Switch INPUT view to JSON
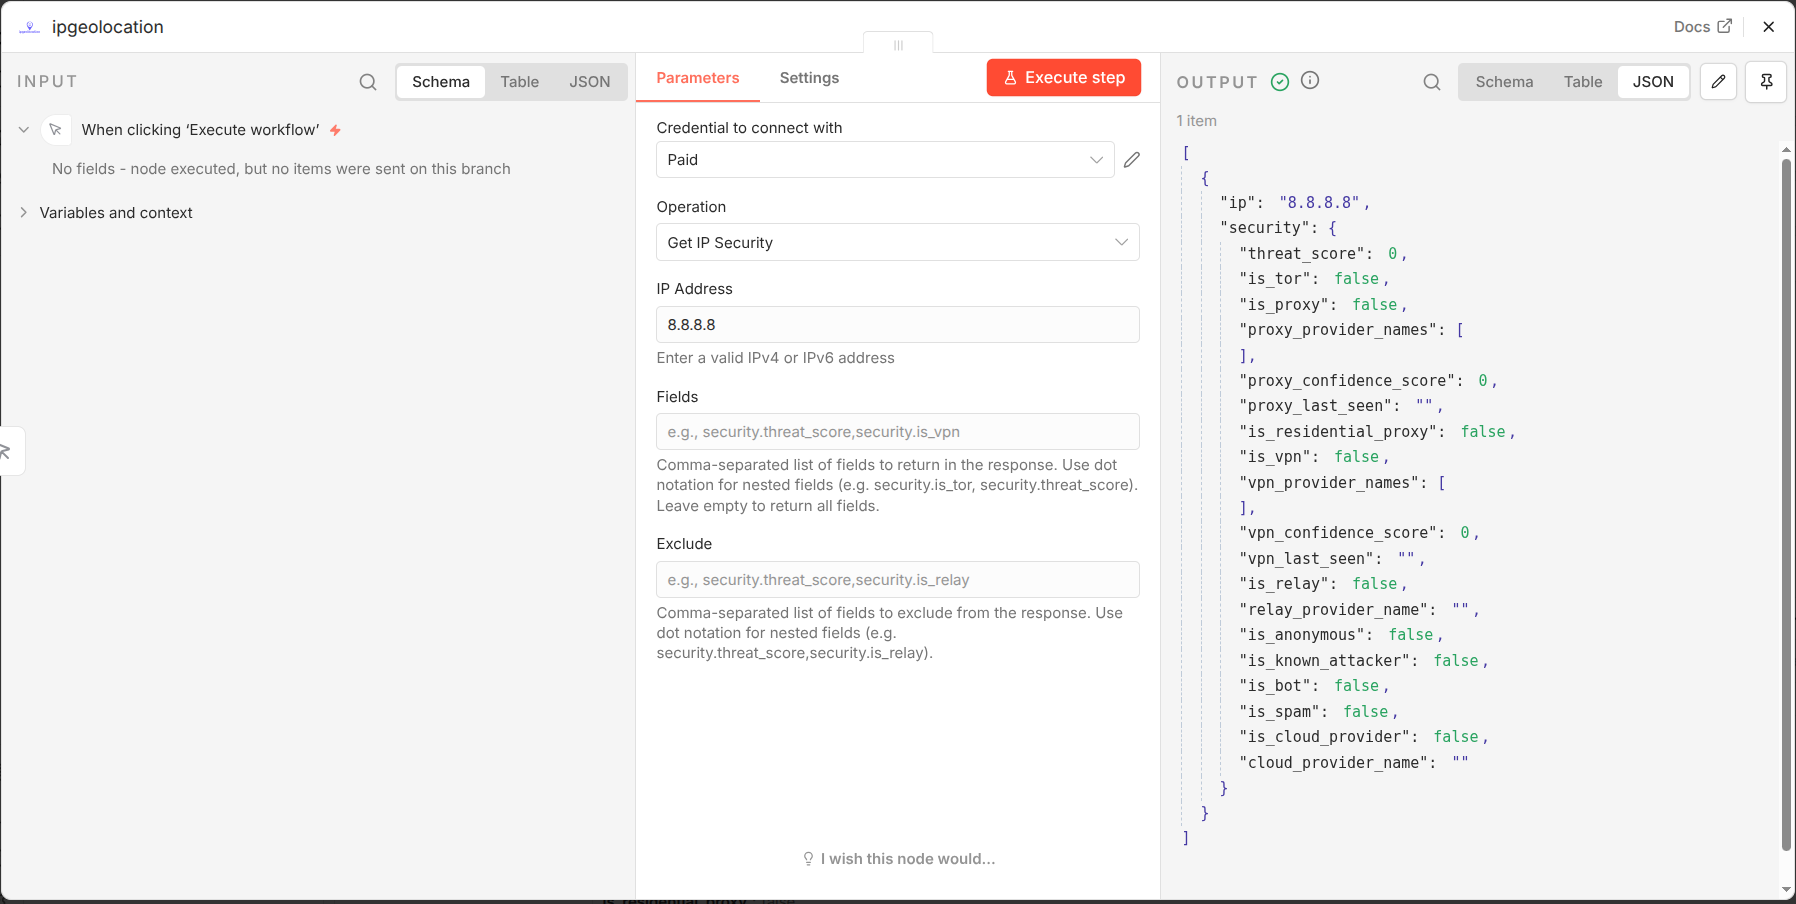This screenshot has width=1796, height=904. [589, 82]
